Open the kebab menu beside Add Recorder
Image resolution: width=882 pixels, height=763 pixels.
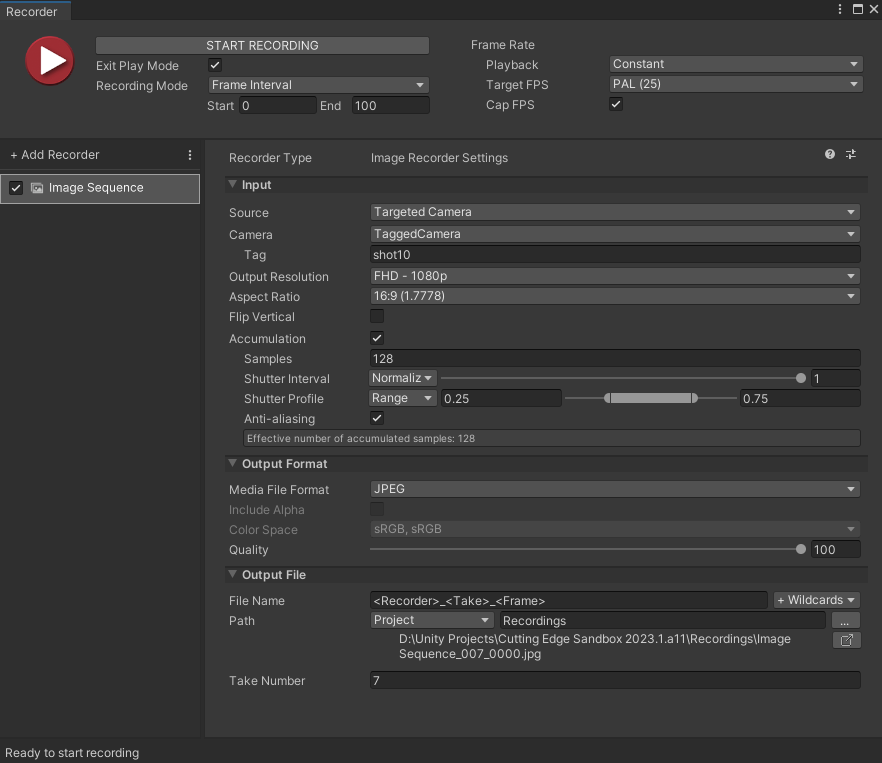tap(190, 155)
